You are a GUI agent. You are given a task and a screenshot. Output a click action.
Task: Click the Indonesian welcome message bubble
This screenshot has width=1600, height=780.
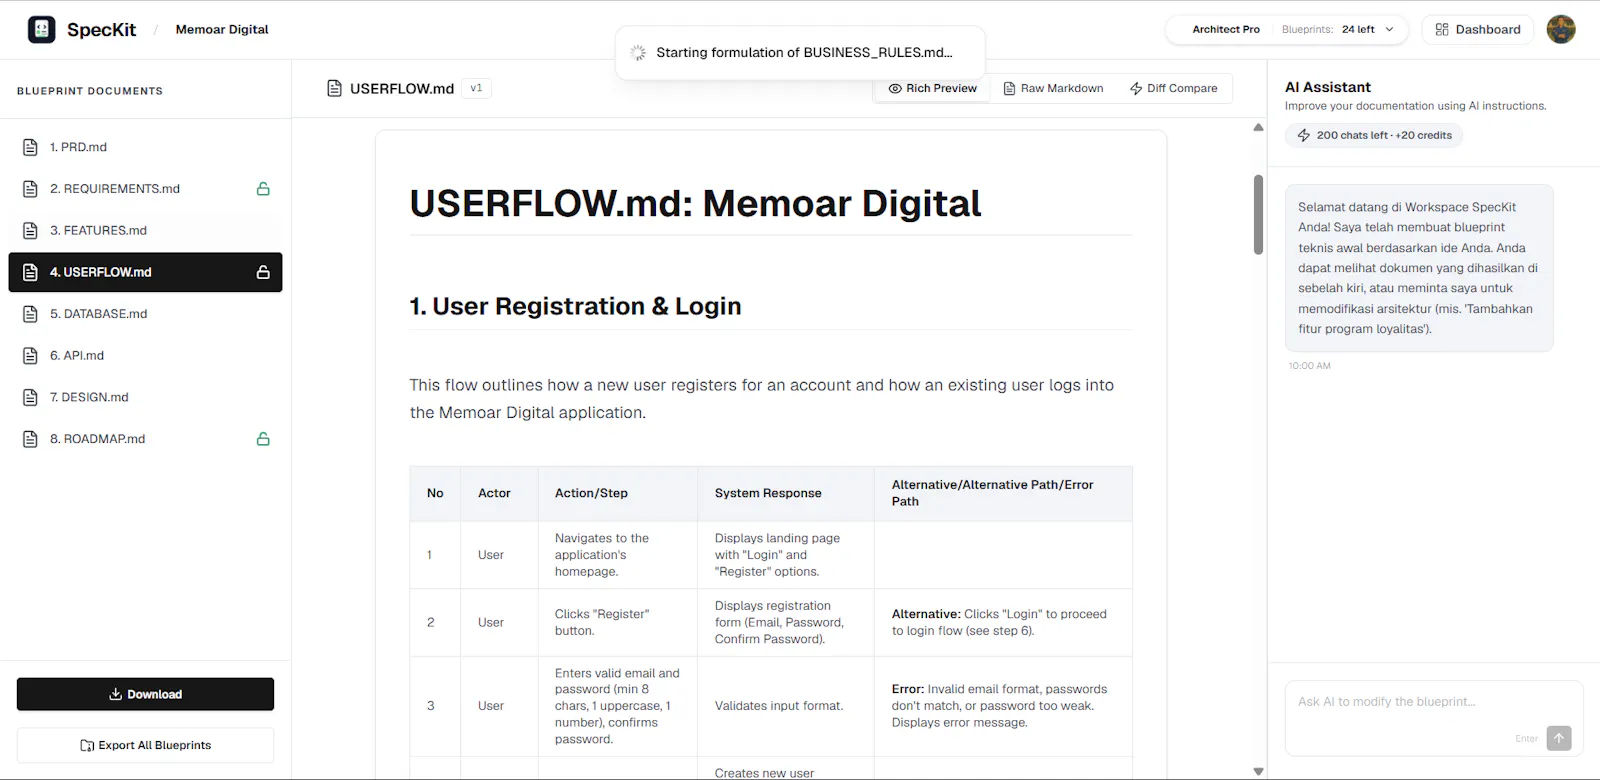click(1419, 268)
